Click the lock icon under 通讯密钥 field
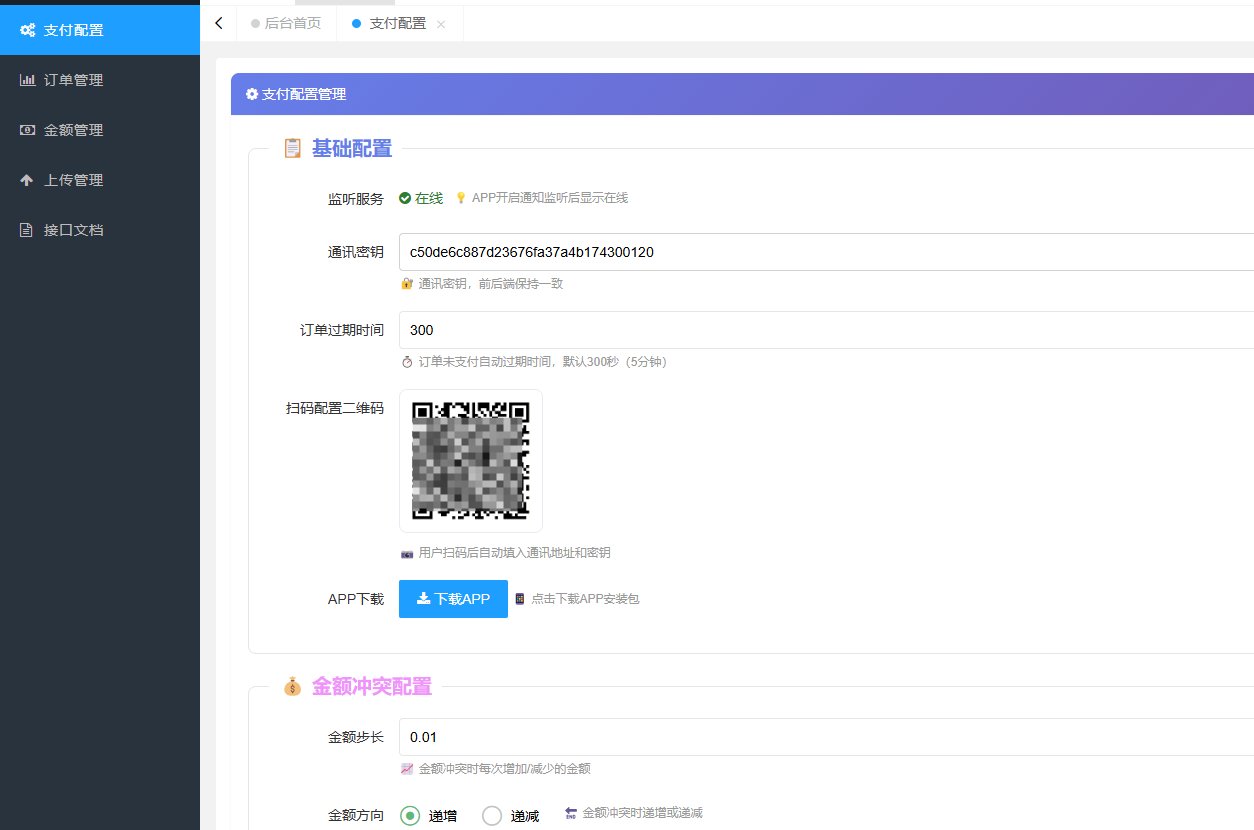1254x830 pixels. coord(407,284)
